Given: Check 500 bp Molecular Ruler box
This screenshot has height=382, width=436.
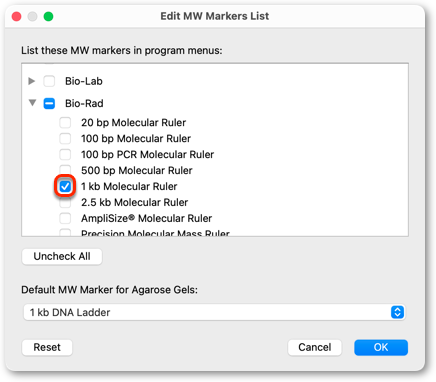Looking at the screenshot, I should pos(65,169).
